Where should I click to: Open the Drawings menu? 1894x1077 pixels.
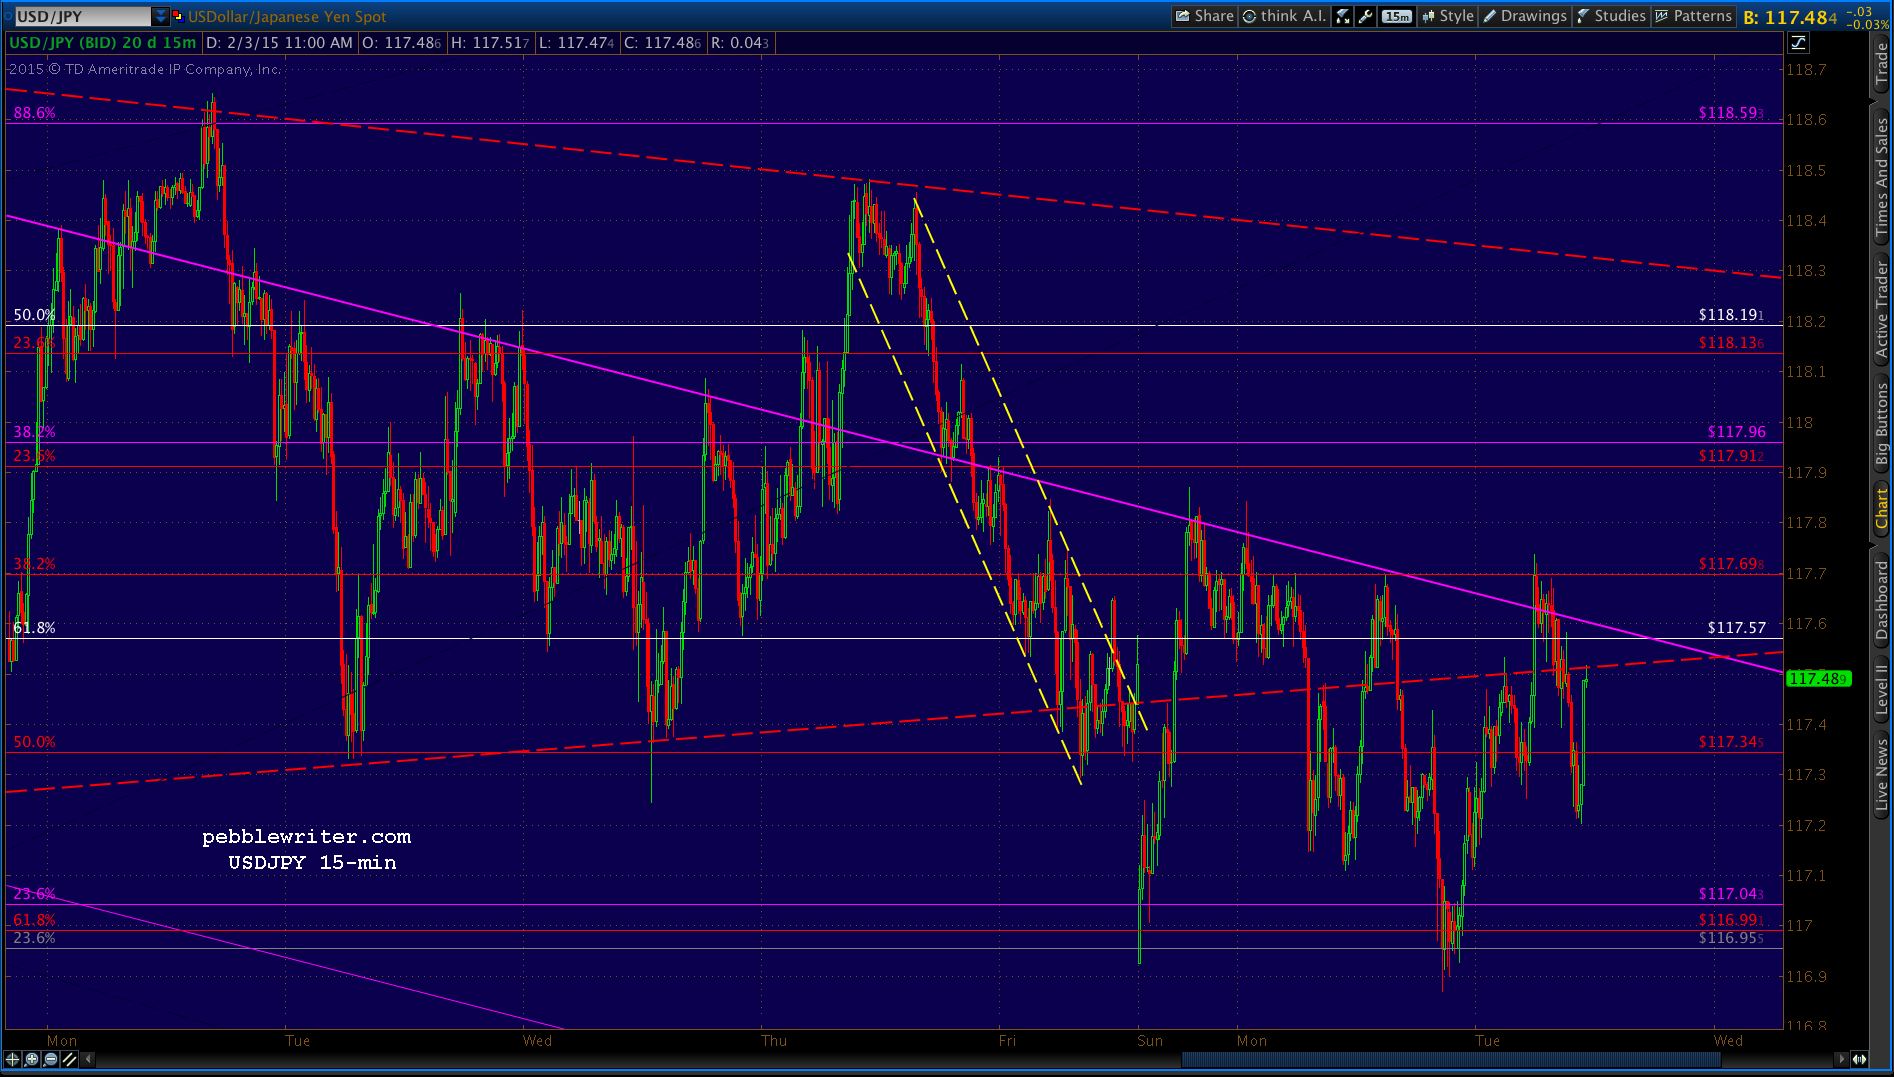click(1526, 16)
